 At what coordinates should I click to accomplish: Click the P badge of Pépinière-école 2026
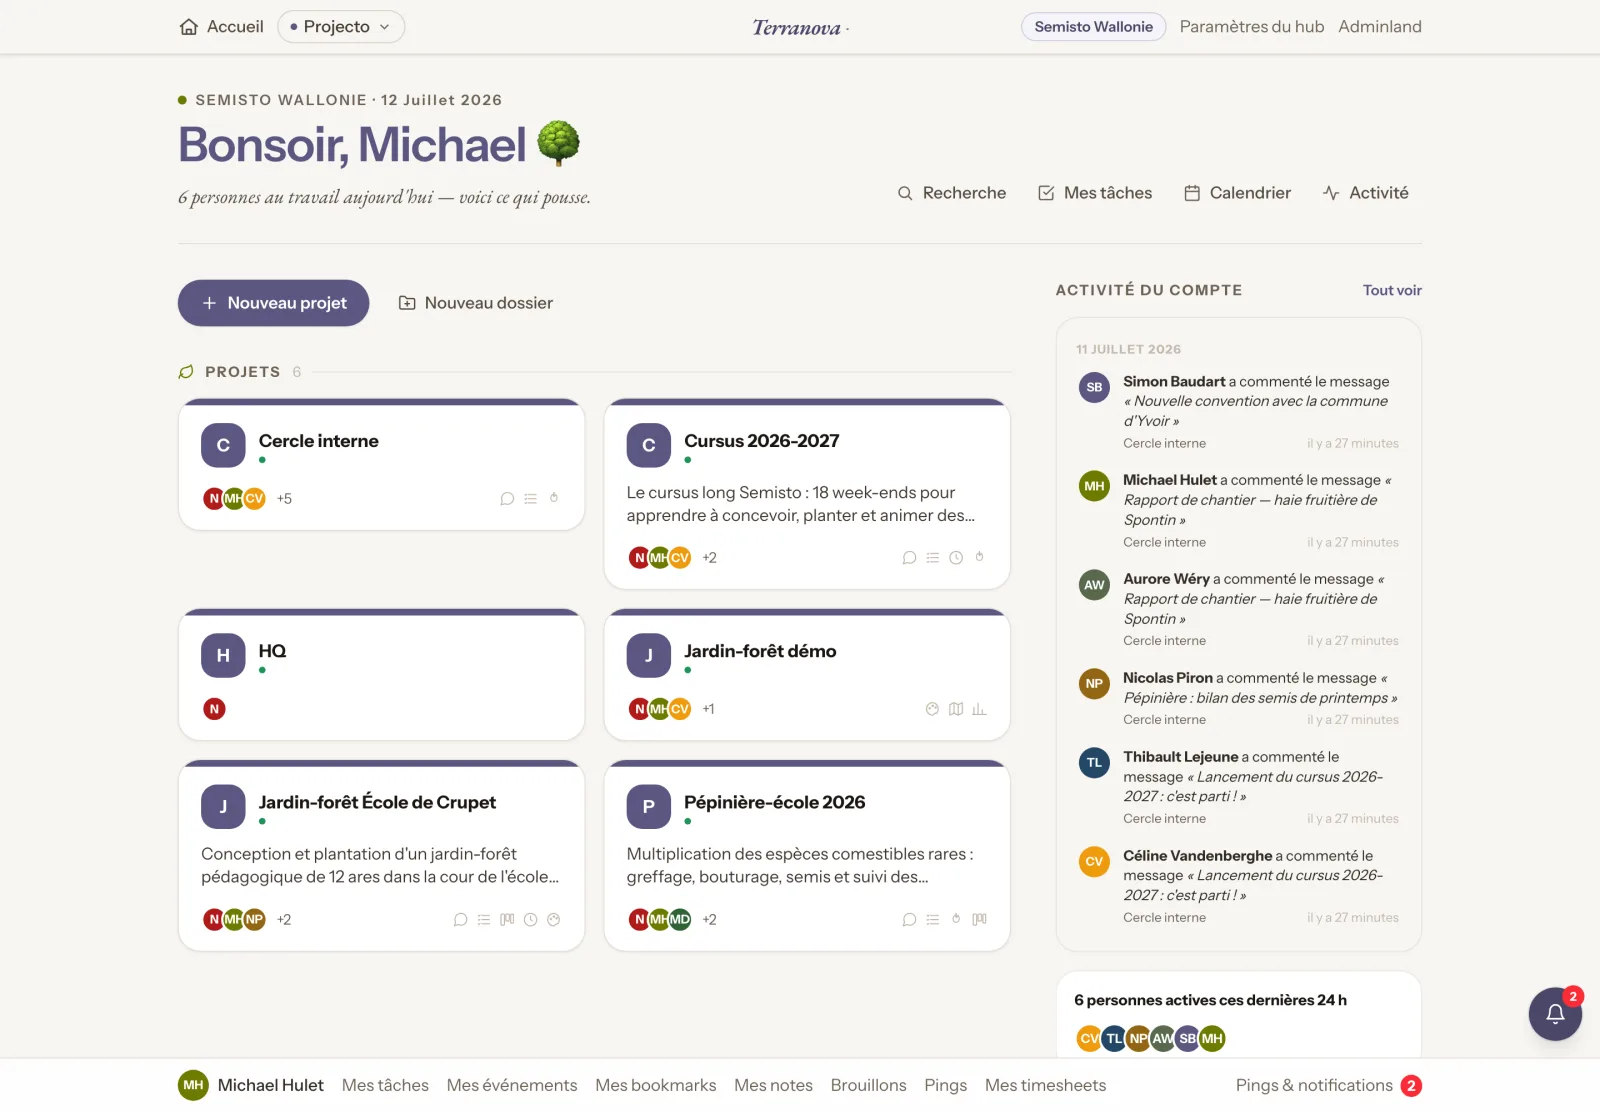(649, 807)
